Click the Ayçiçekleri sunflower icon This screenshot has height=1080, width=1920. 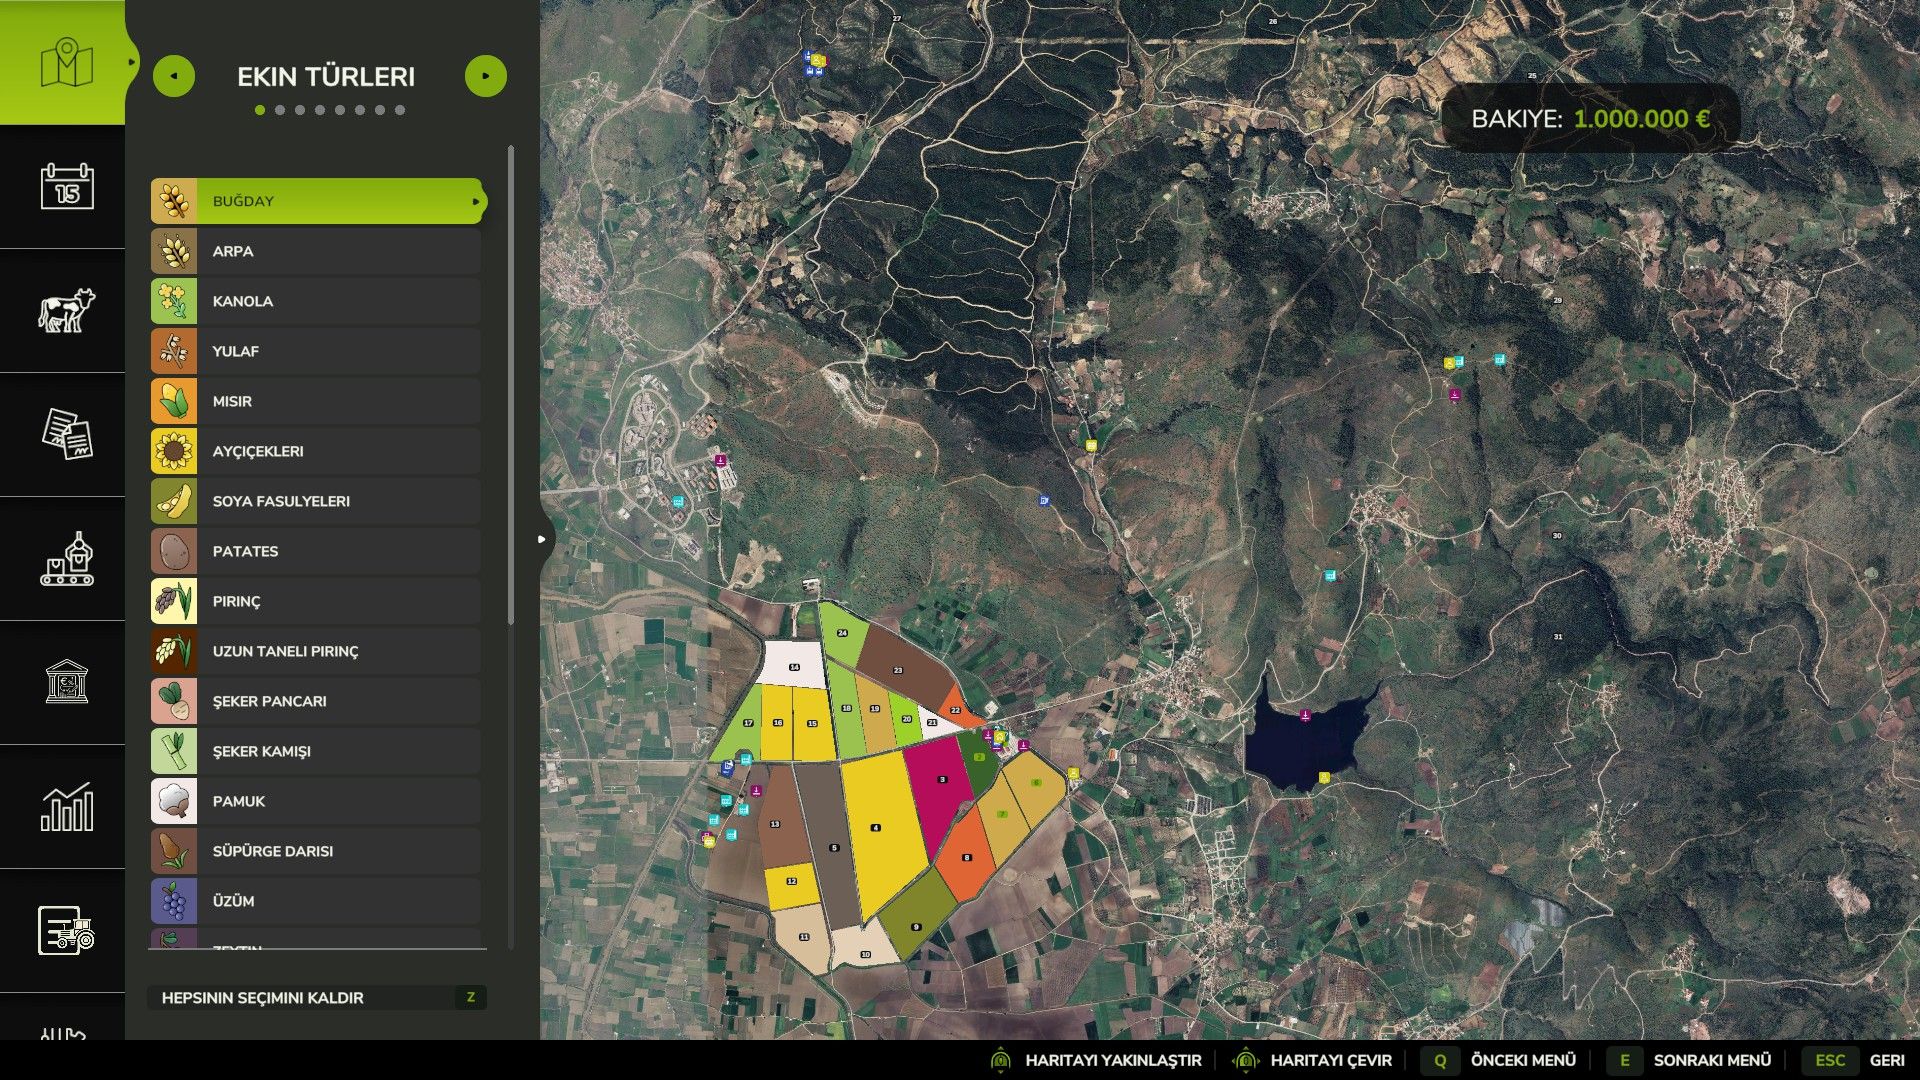pos(174,451)
